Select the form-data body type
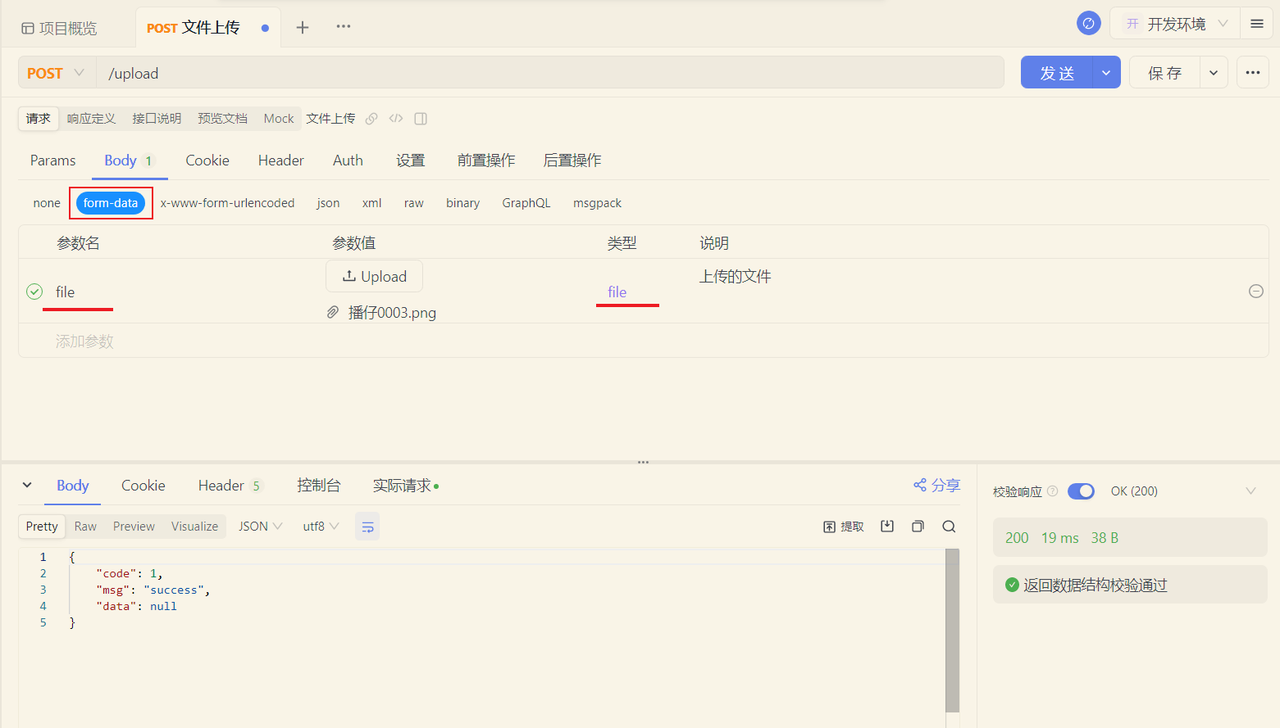This screenshot has height=728, width=1280. pos(110,202)
